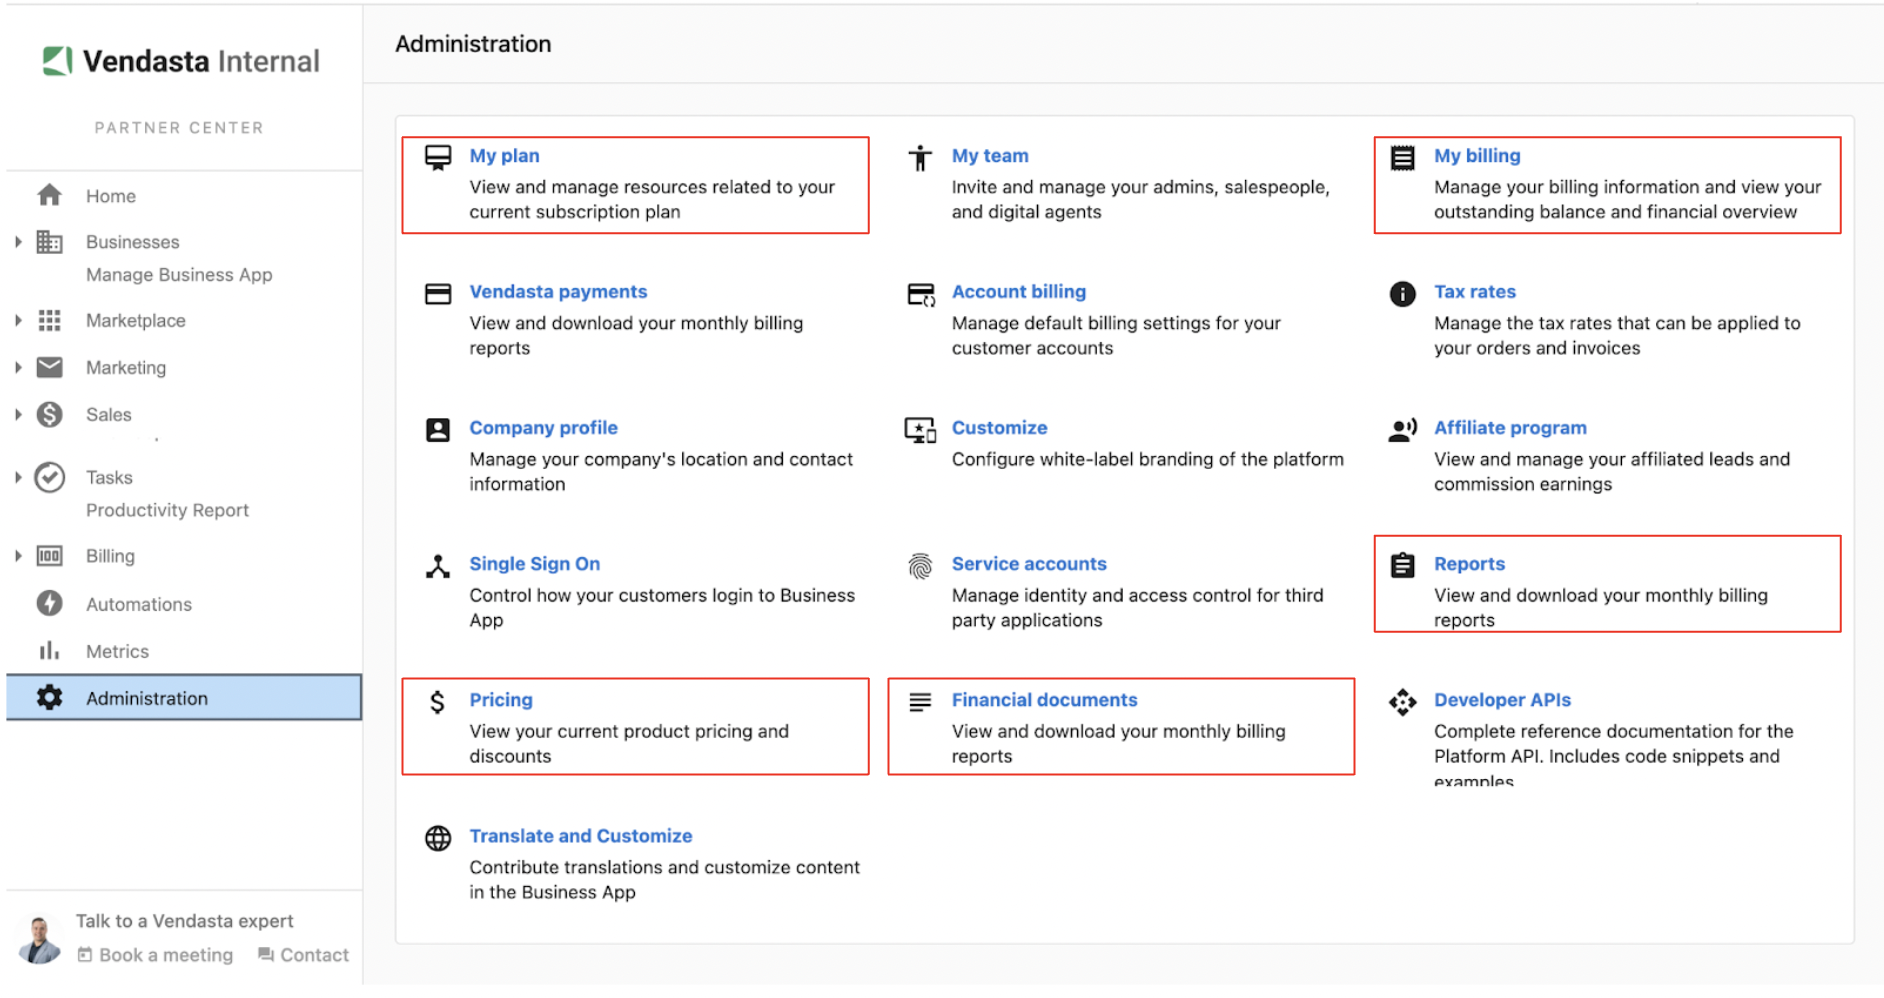Click the Financial documents lines icon
The width and height of the screenshot is (1884, 998).
920,702
